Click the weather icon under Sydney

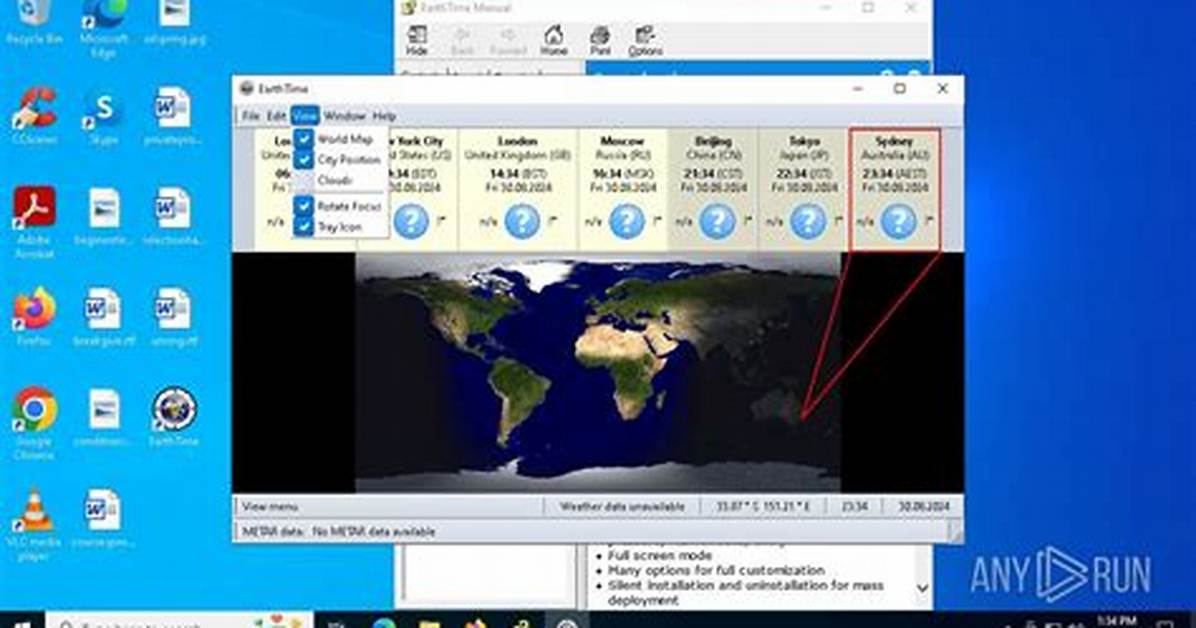click(899, 221)
